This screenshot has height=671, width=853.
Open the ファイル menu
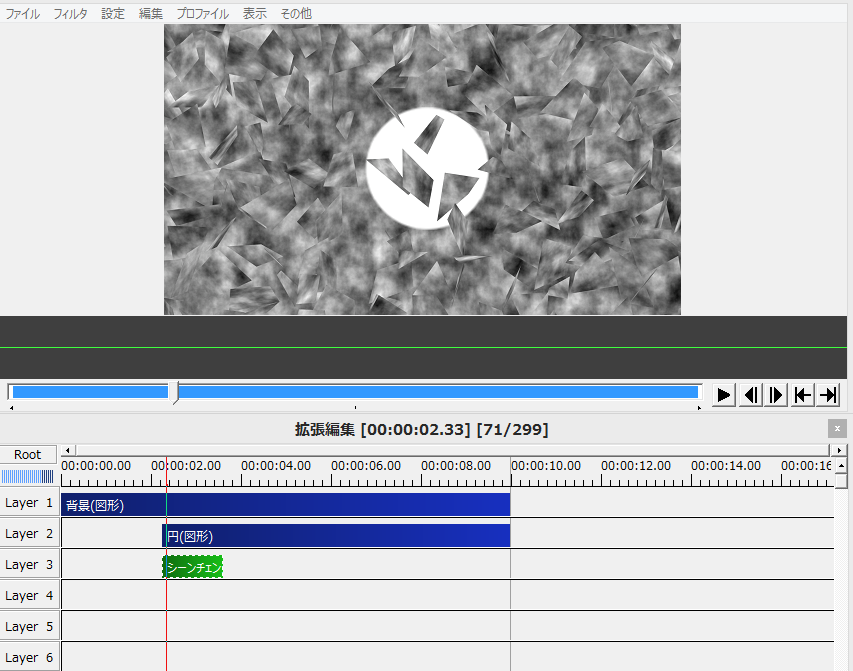(22, 13)
